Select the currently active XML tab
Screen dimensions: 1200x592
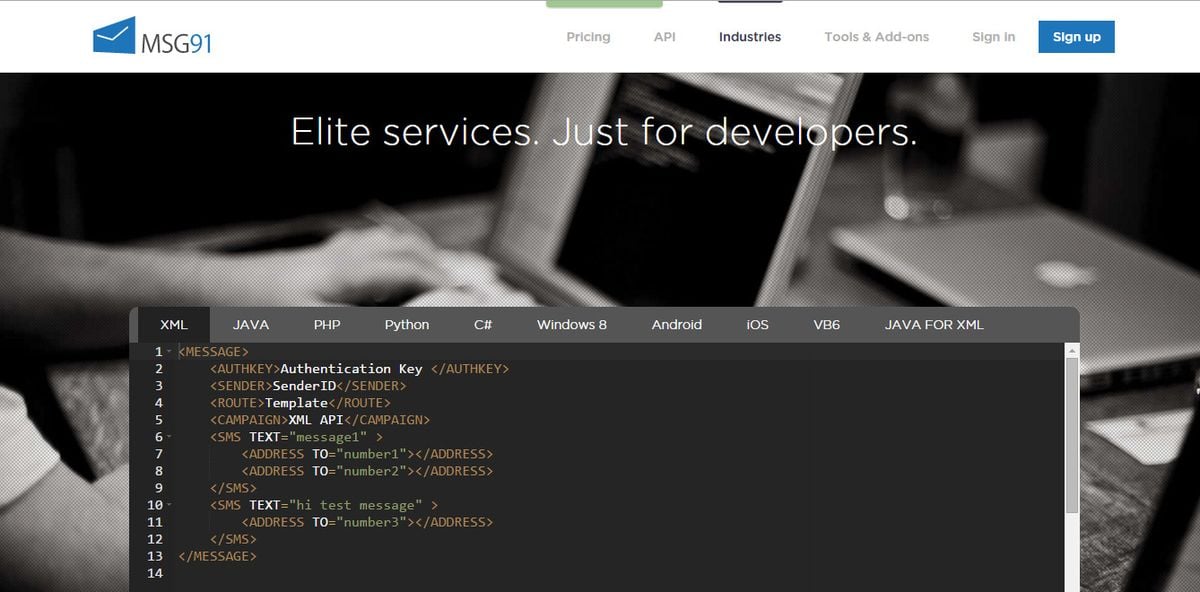click(x=173, y=324)
